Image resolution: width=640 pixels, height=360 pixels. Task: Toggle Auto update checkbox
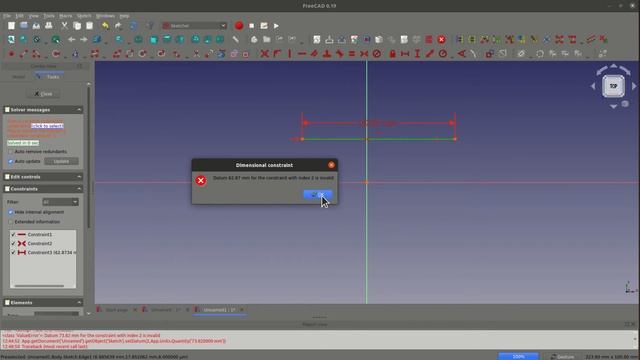11,161
